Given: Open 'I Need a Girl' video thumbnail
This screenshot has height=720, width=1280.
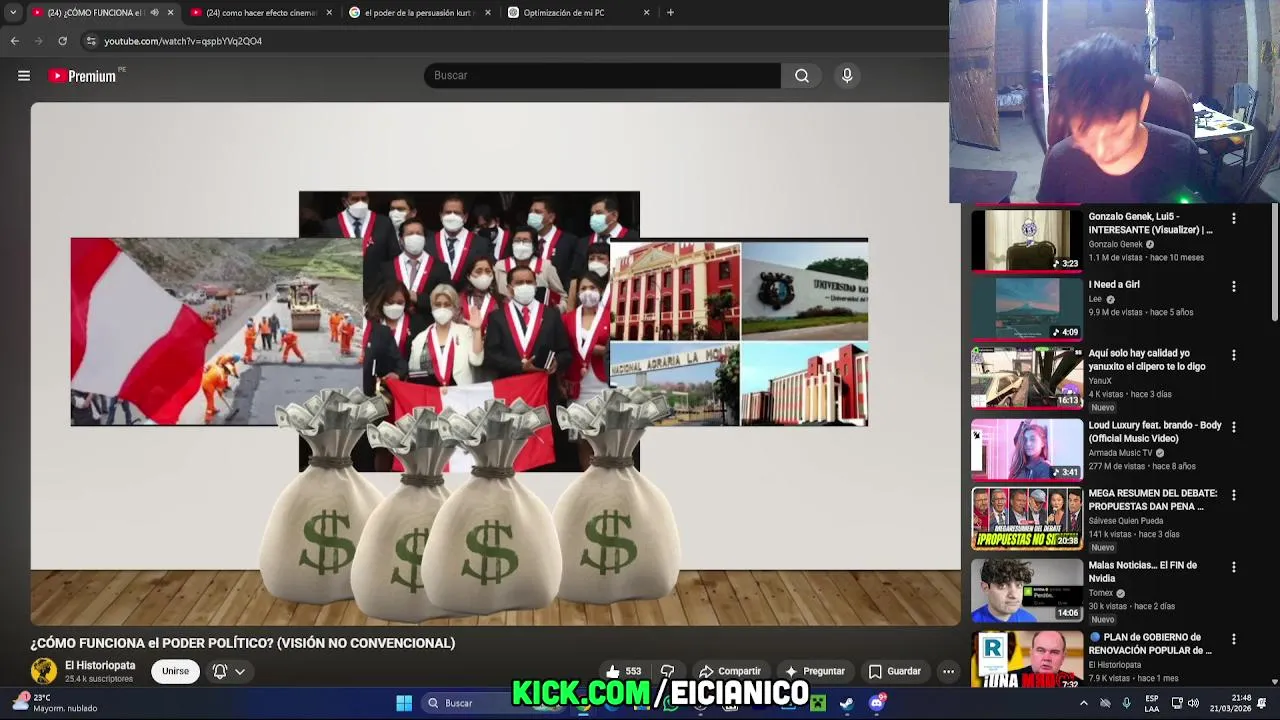Looking at the screenshot, I should click(1027, 309).
